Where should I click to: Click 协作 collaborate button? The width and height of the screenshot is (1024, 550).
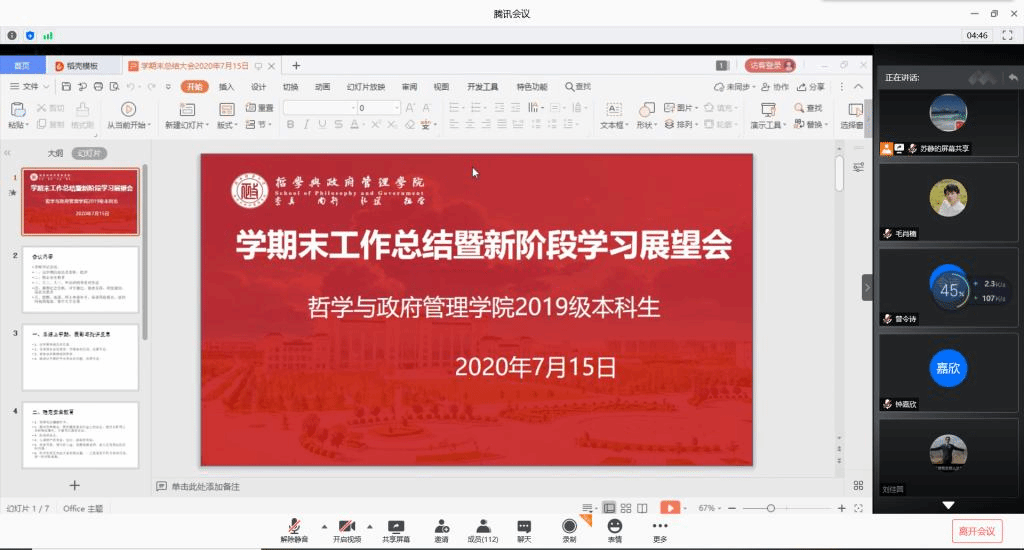775,86
